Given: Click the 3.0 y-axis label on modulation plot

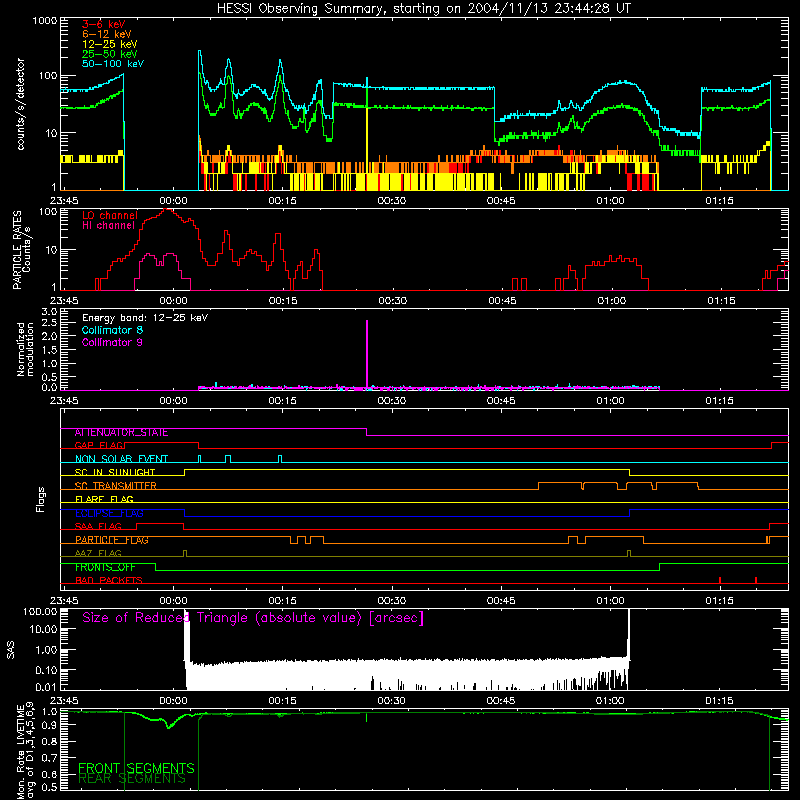Looking at the screenshot, I should click(49, 312).
